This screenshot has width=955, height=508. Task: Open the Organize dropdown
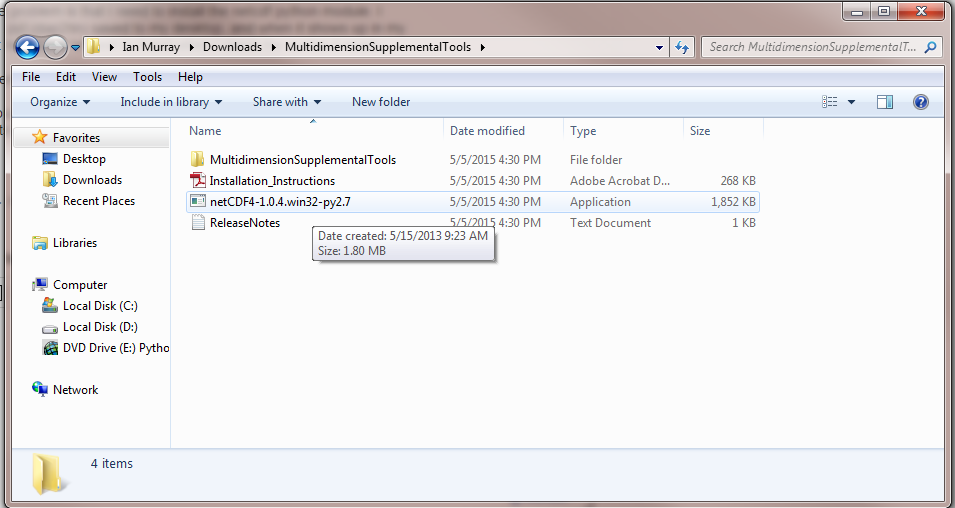pos(60,102)
